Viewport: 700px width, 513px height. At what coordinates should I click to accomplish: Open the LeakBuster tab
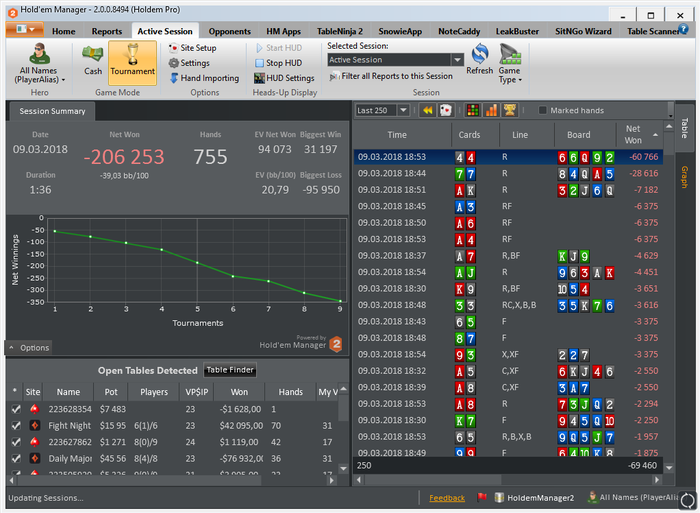click(x=517, y=31)
